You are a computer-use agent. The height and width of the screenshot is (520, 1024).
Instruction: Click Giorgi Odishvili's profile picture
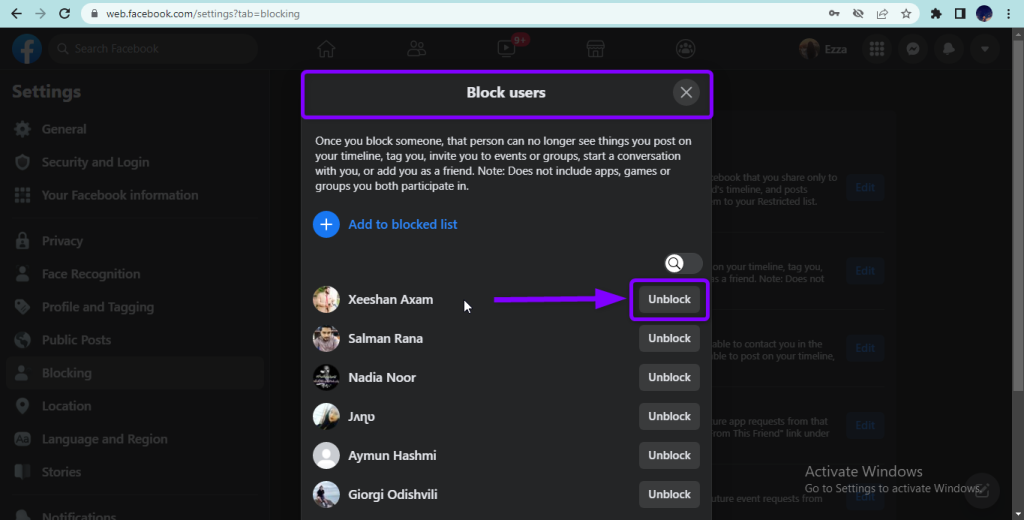[326, 495]
